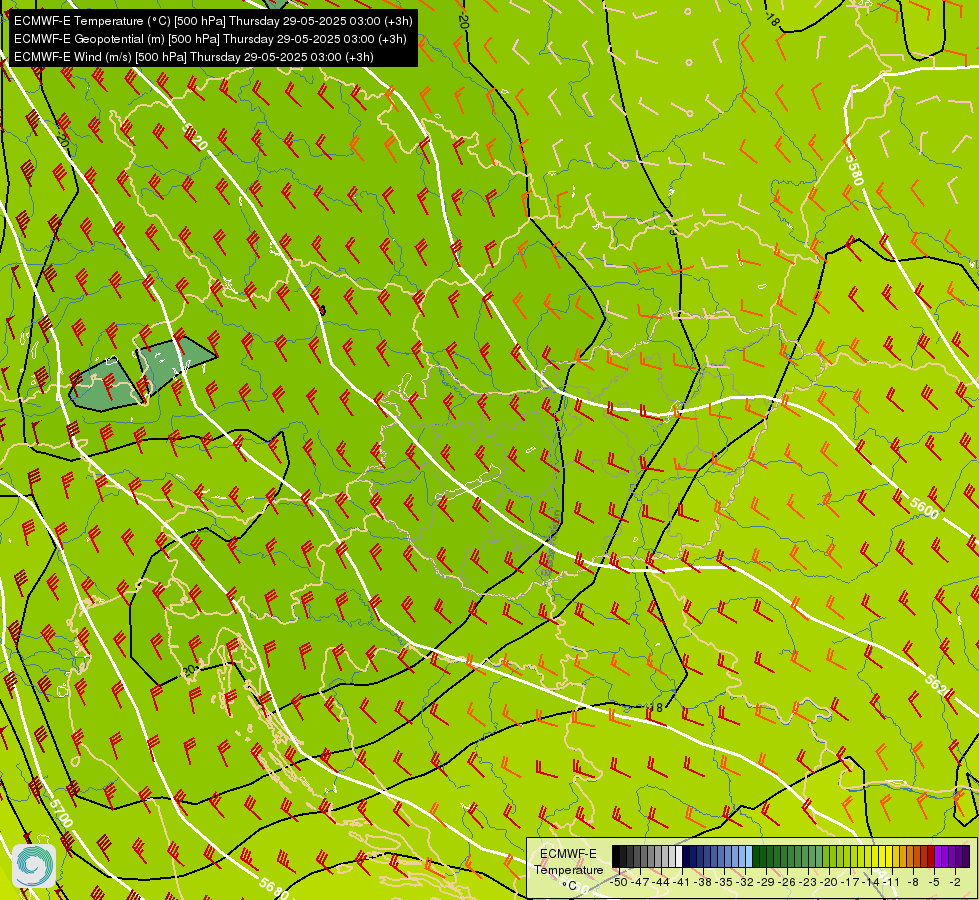Select the ECMWF-E Temperature header line
The image size is (979, 900).
(x=213, y=21)
